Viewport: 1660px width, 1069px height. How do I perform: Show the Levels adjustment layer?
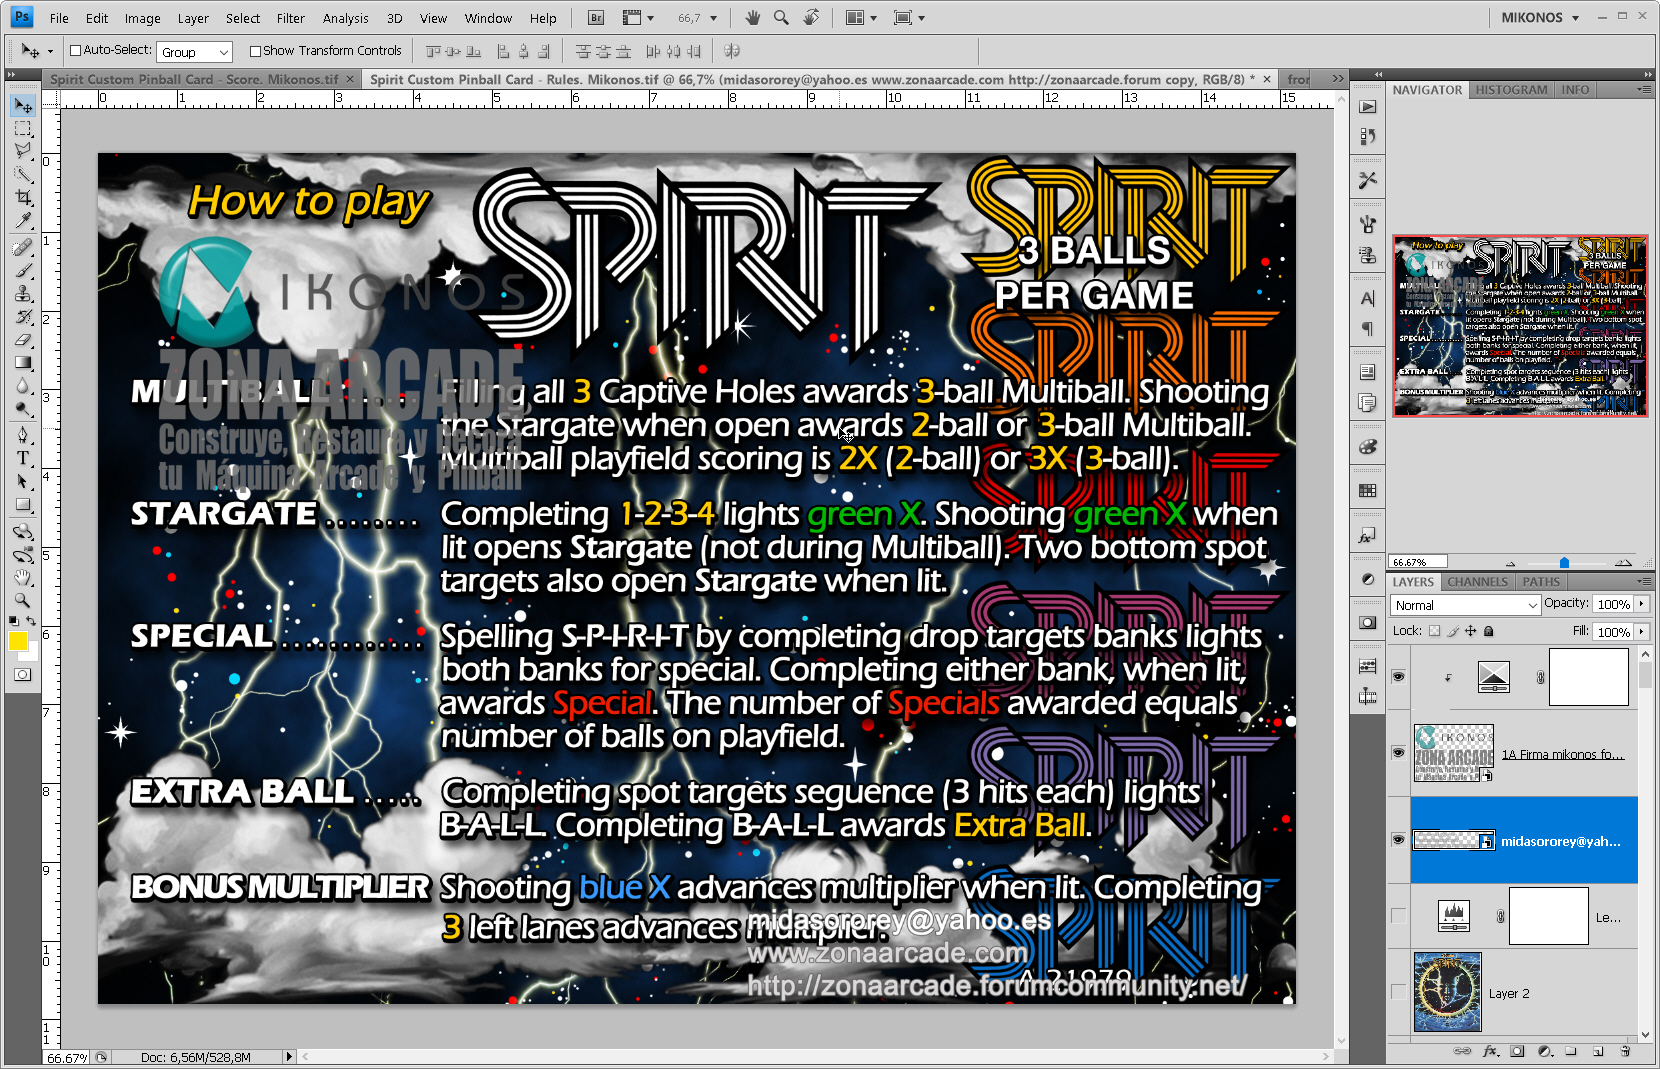pos(1398,915)
